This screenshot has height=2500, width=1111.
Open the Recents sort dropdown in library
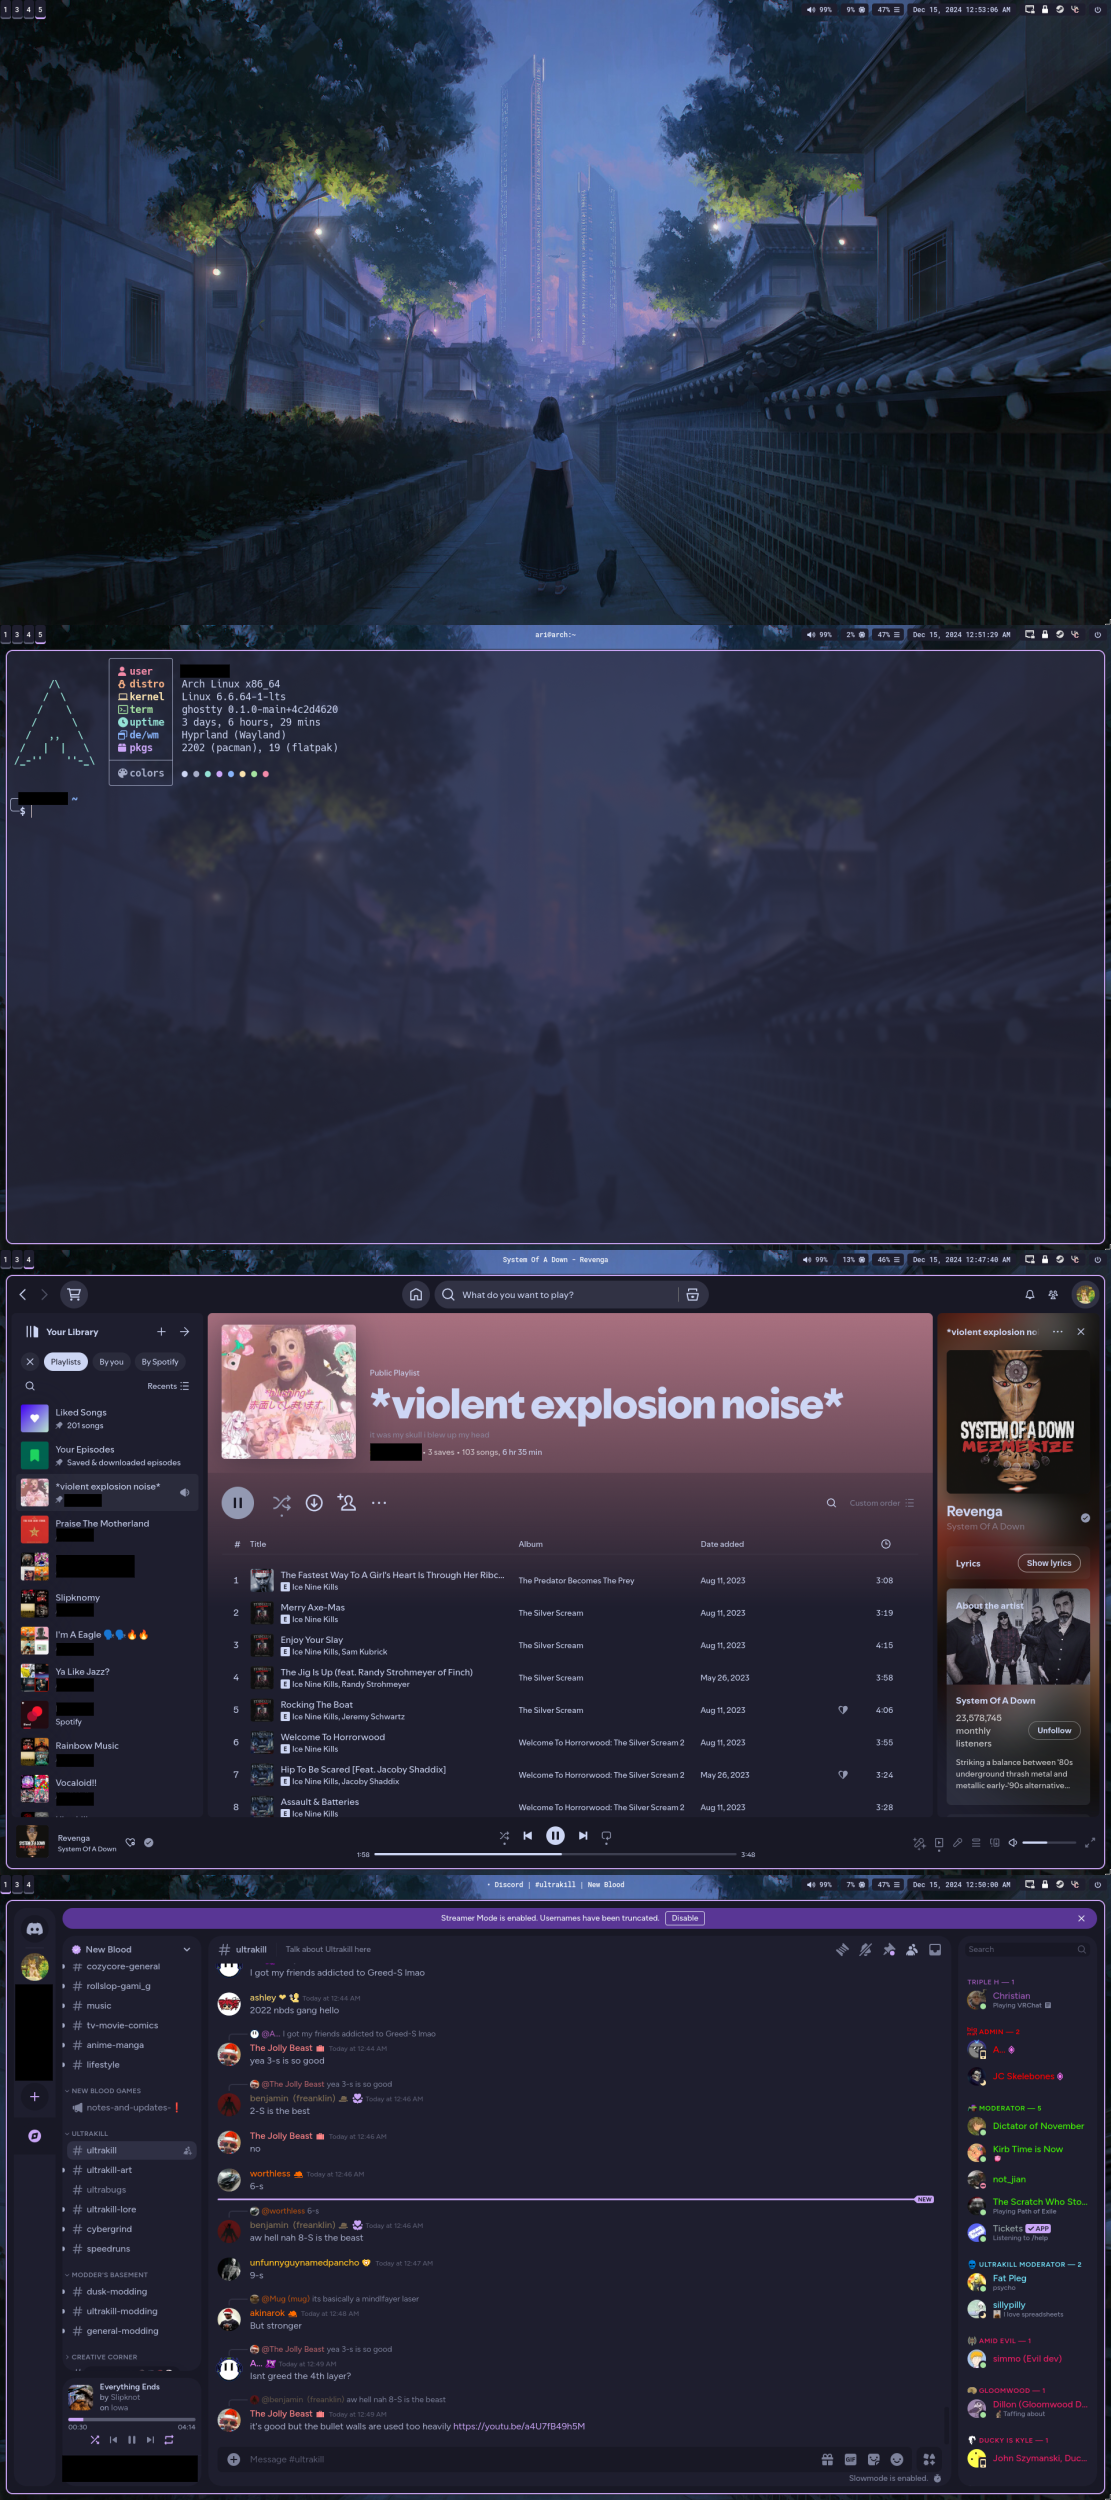pyautogui.click(x=168, y=1386)
